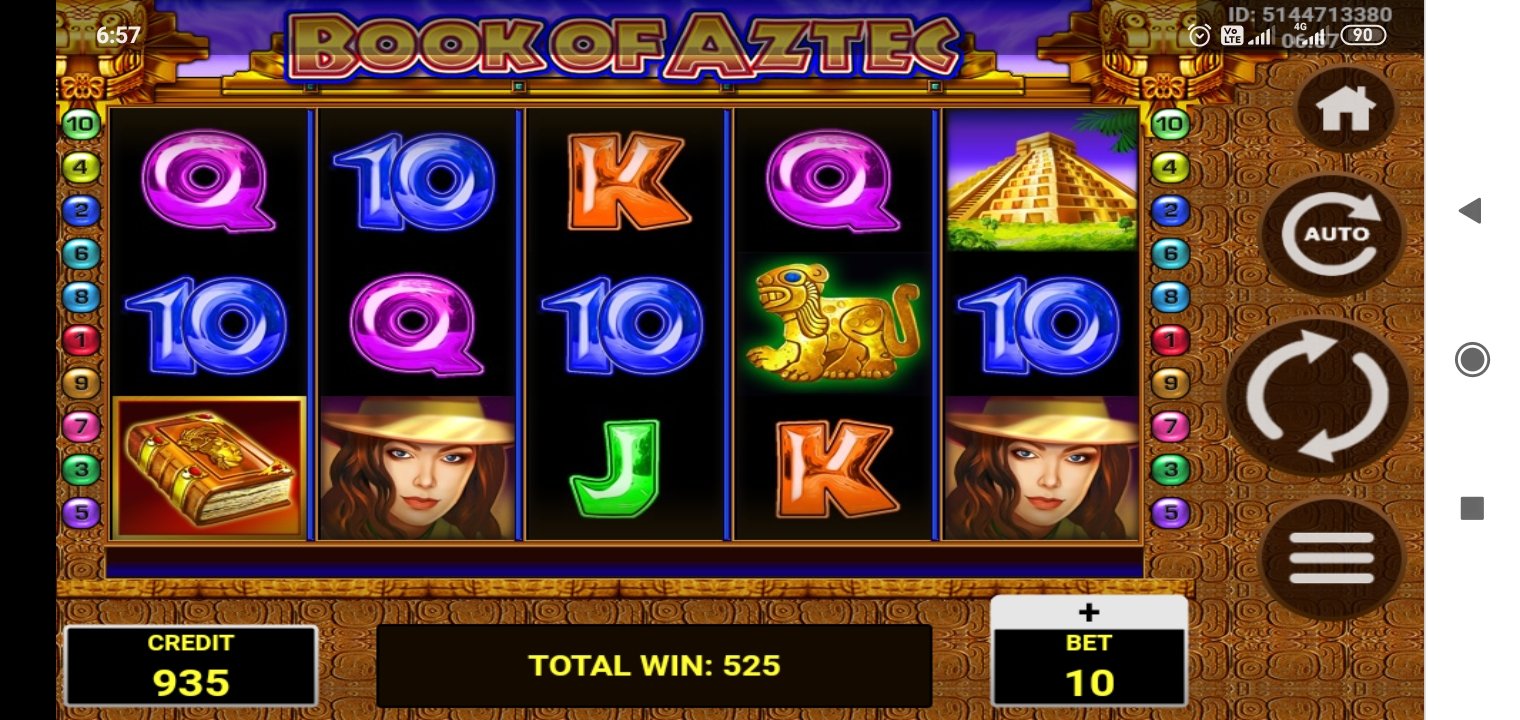Select payline 10 marker on left

coord(82,125)
